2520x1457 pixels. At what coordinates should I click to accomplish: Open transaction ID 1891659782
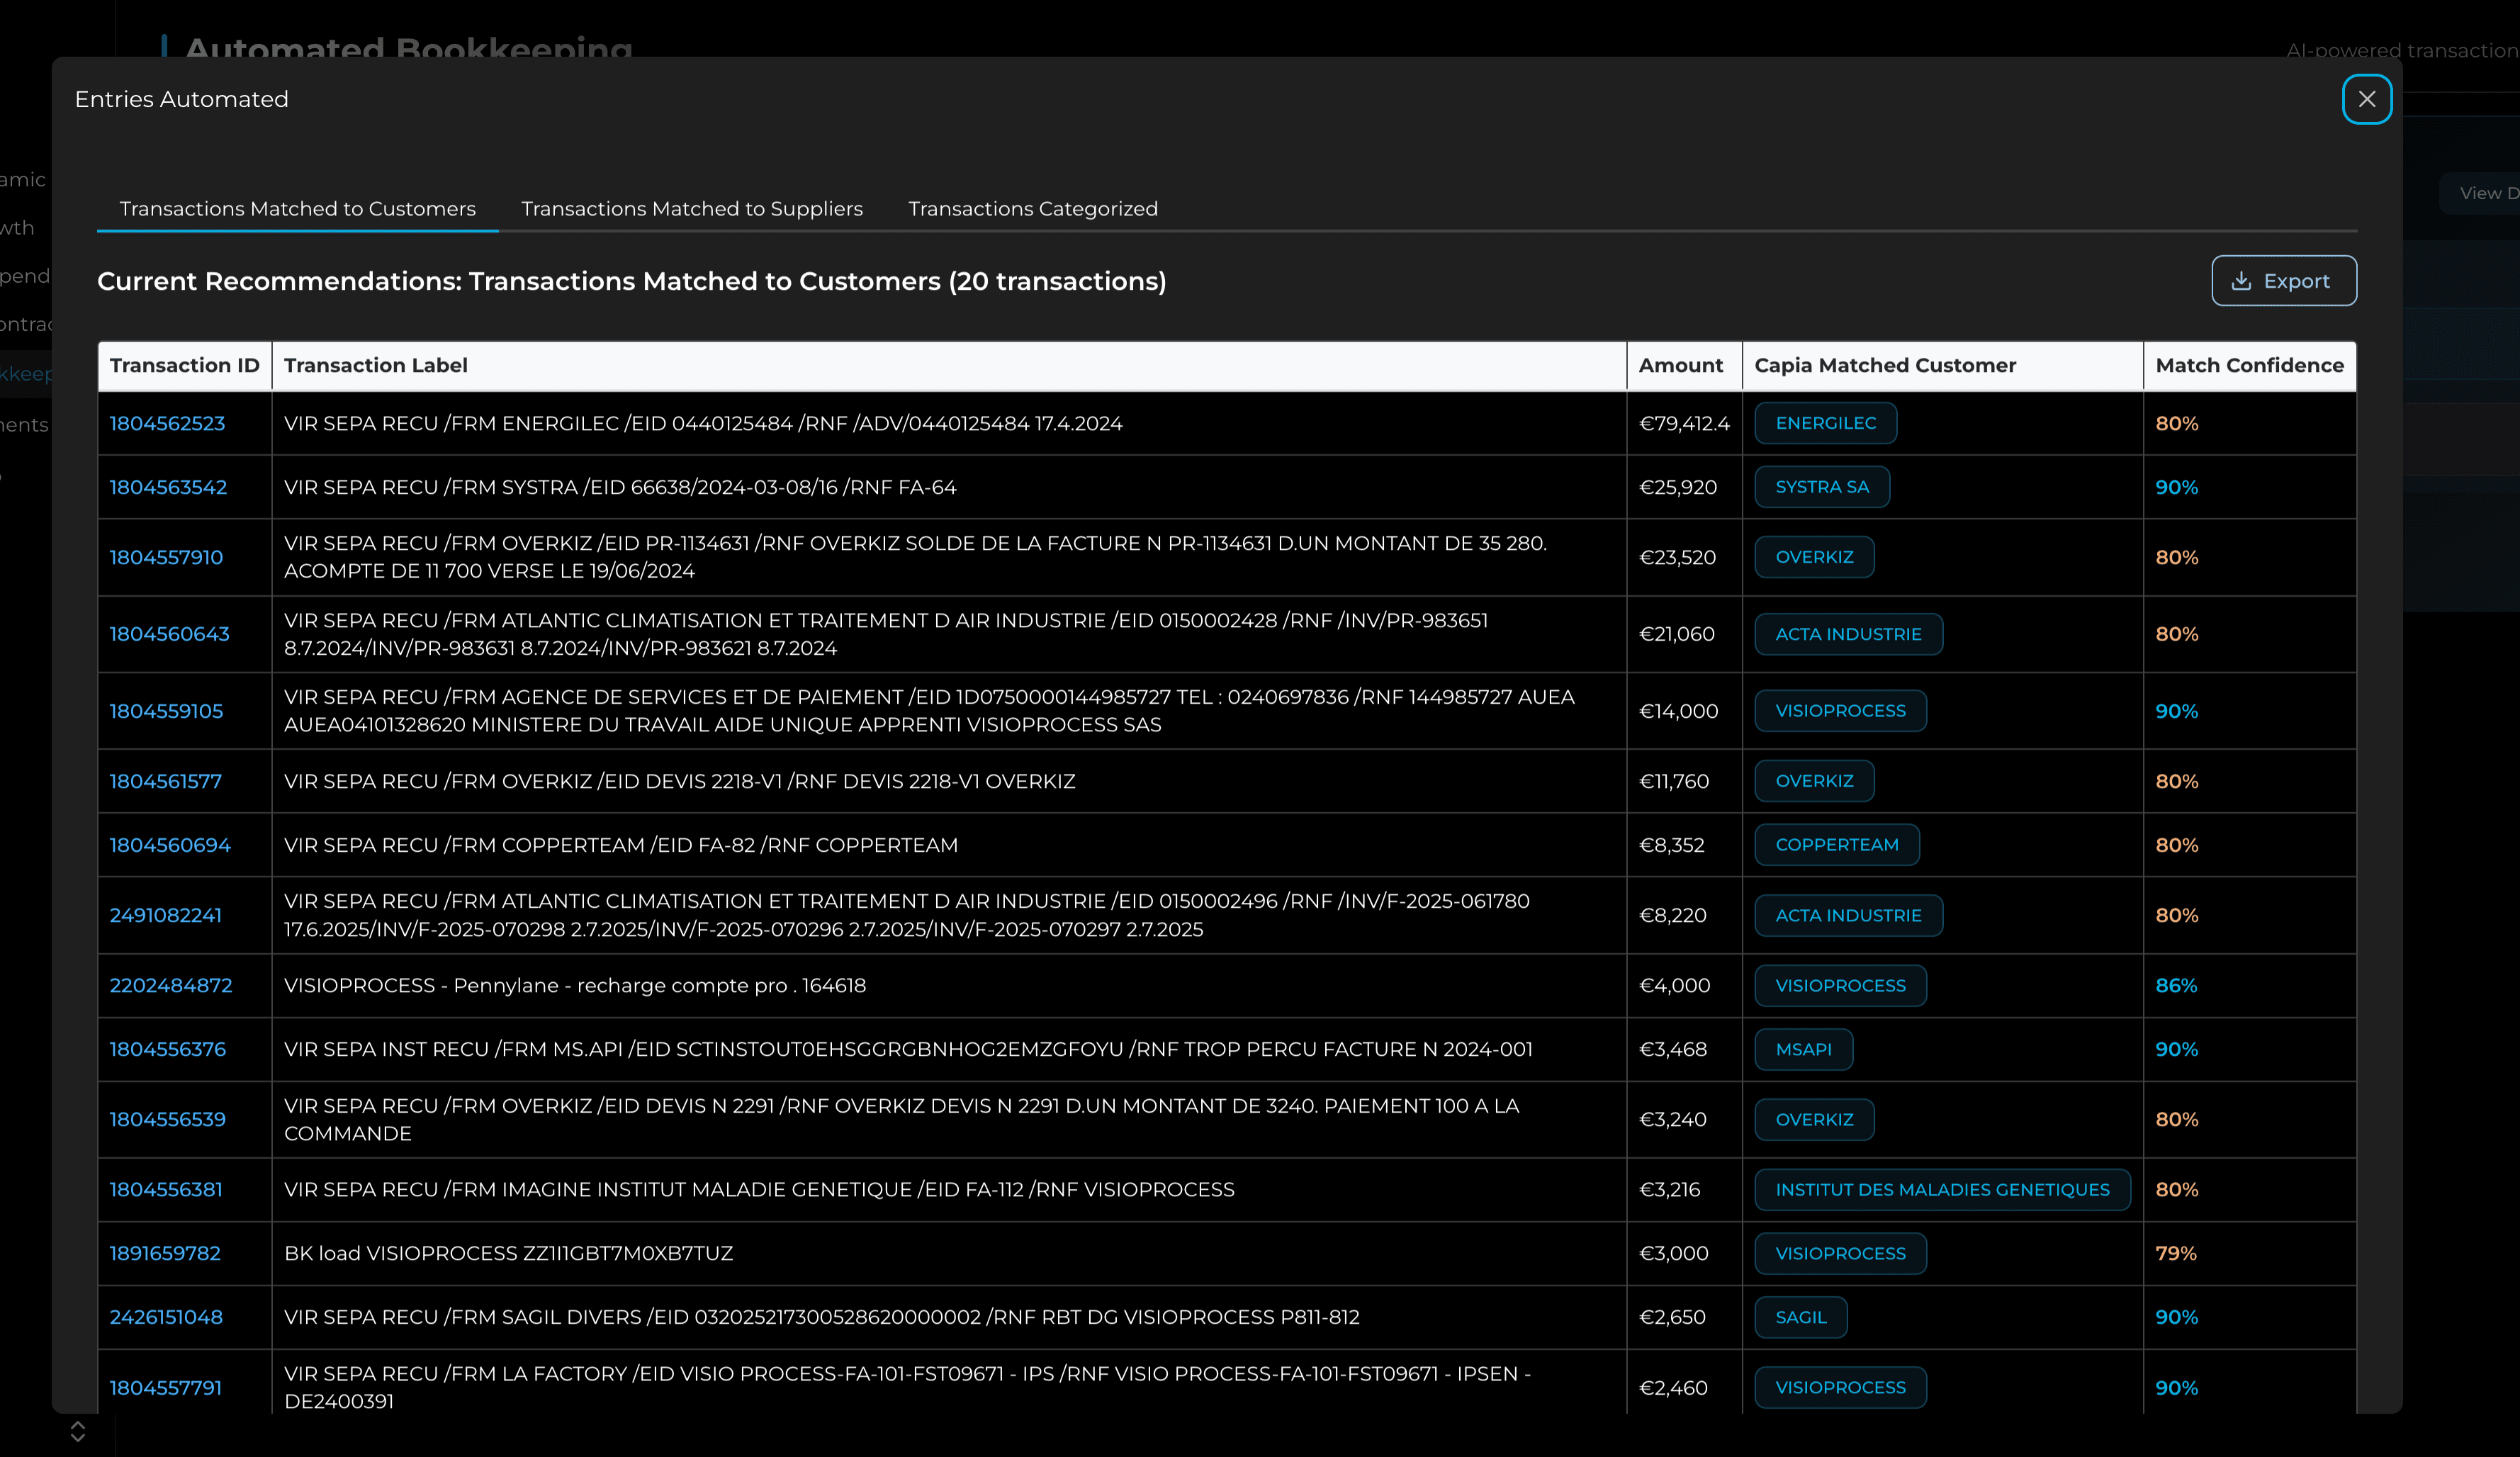[165, 1253]
